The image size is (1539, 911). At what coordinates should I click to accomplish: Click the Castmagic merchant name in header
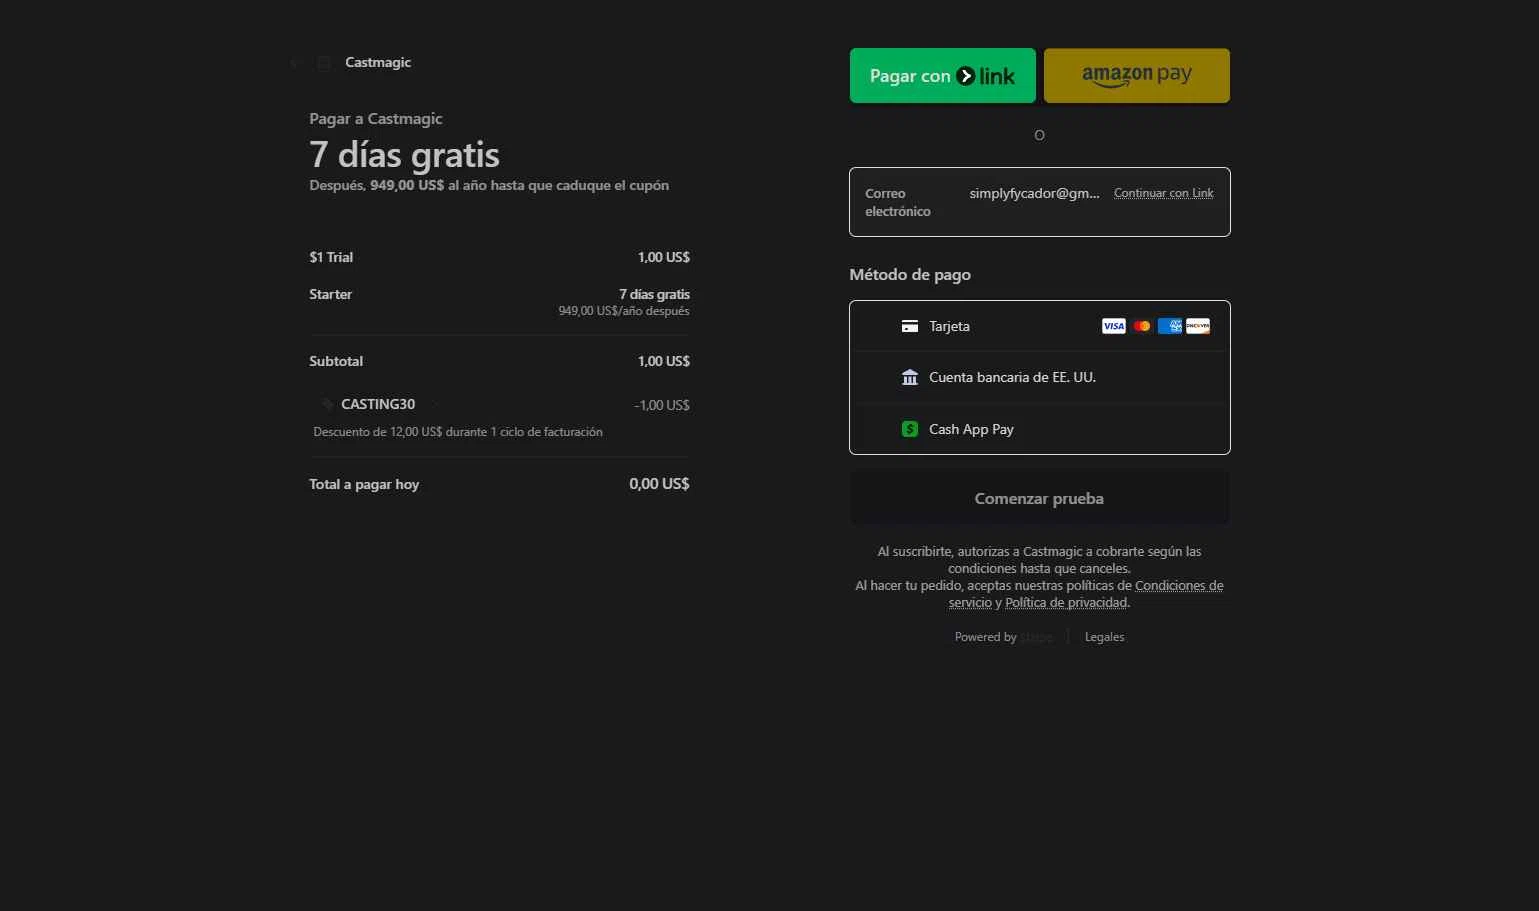click(378, 62)
